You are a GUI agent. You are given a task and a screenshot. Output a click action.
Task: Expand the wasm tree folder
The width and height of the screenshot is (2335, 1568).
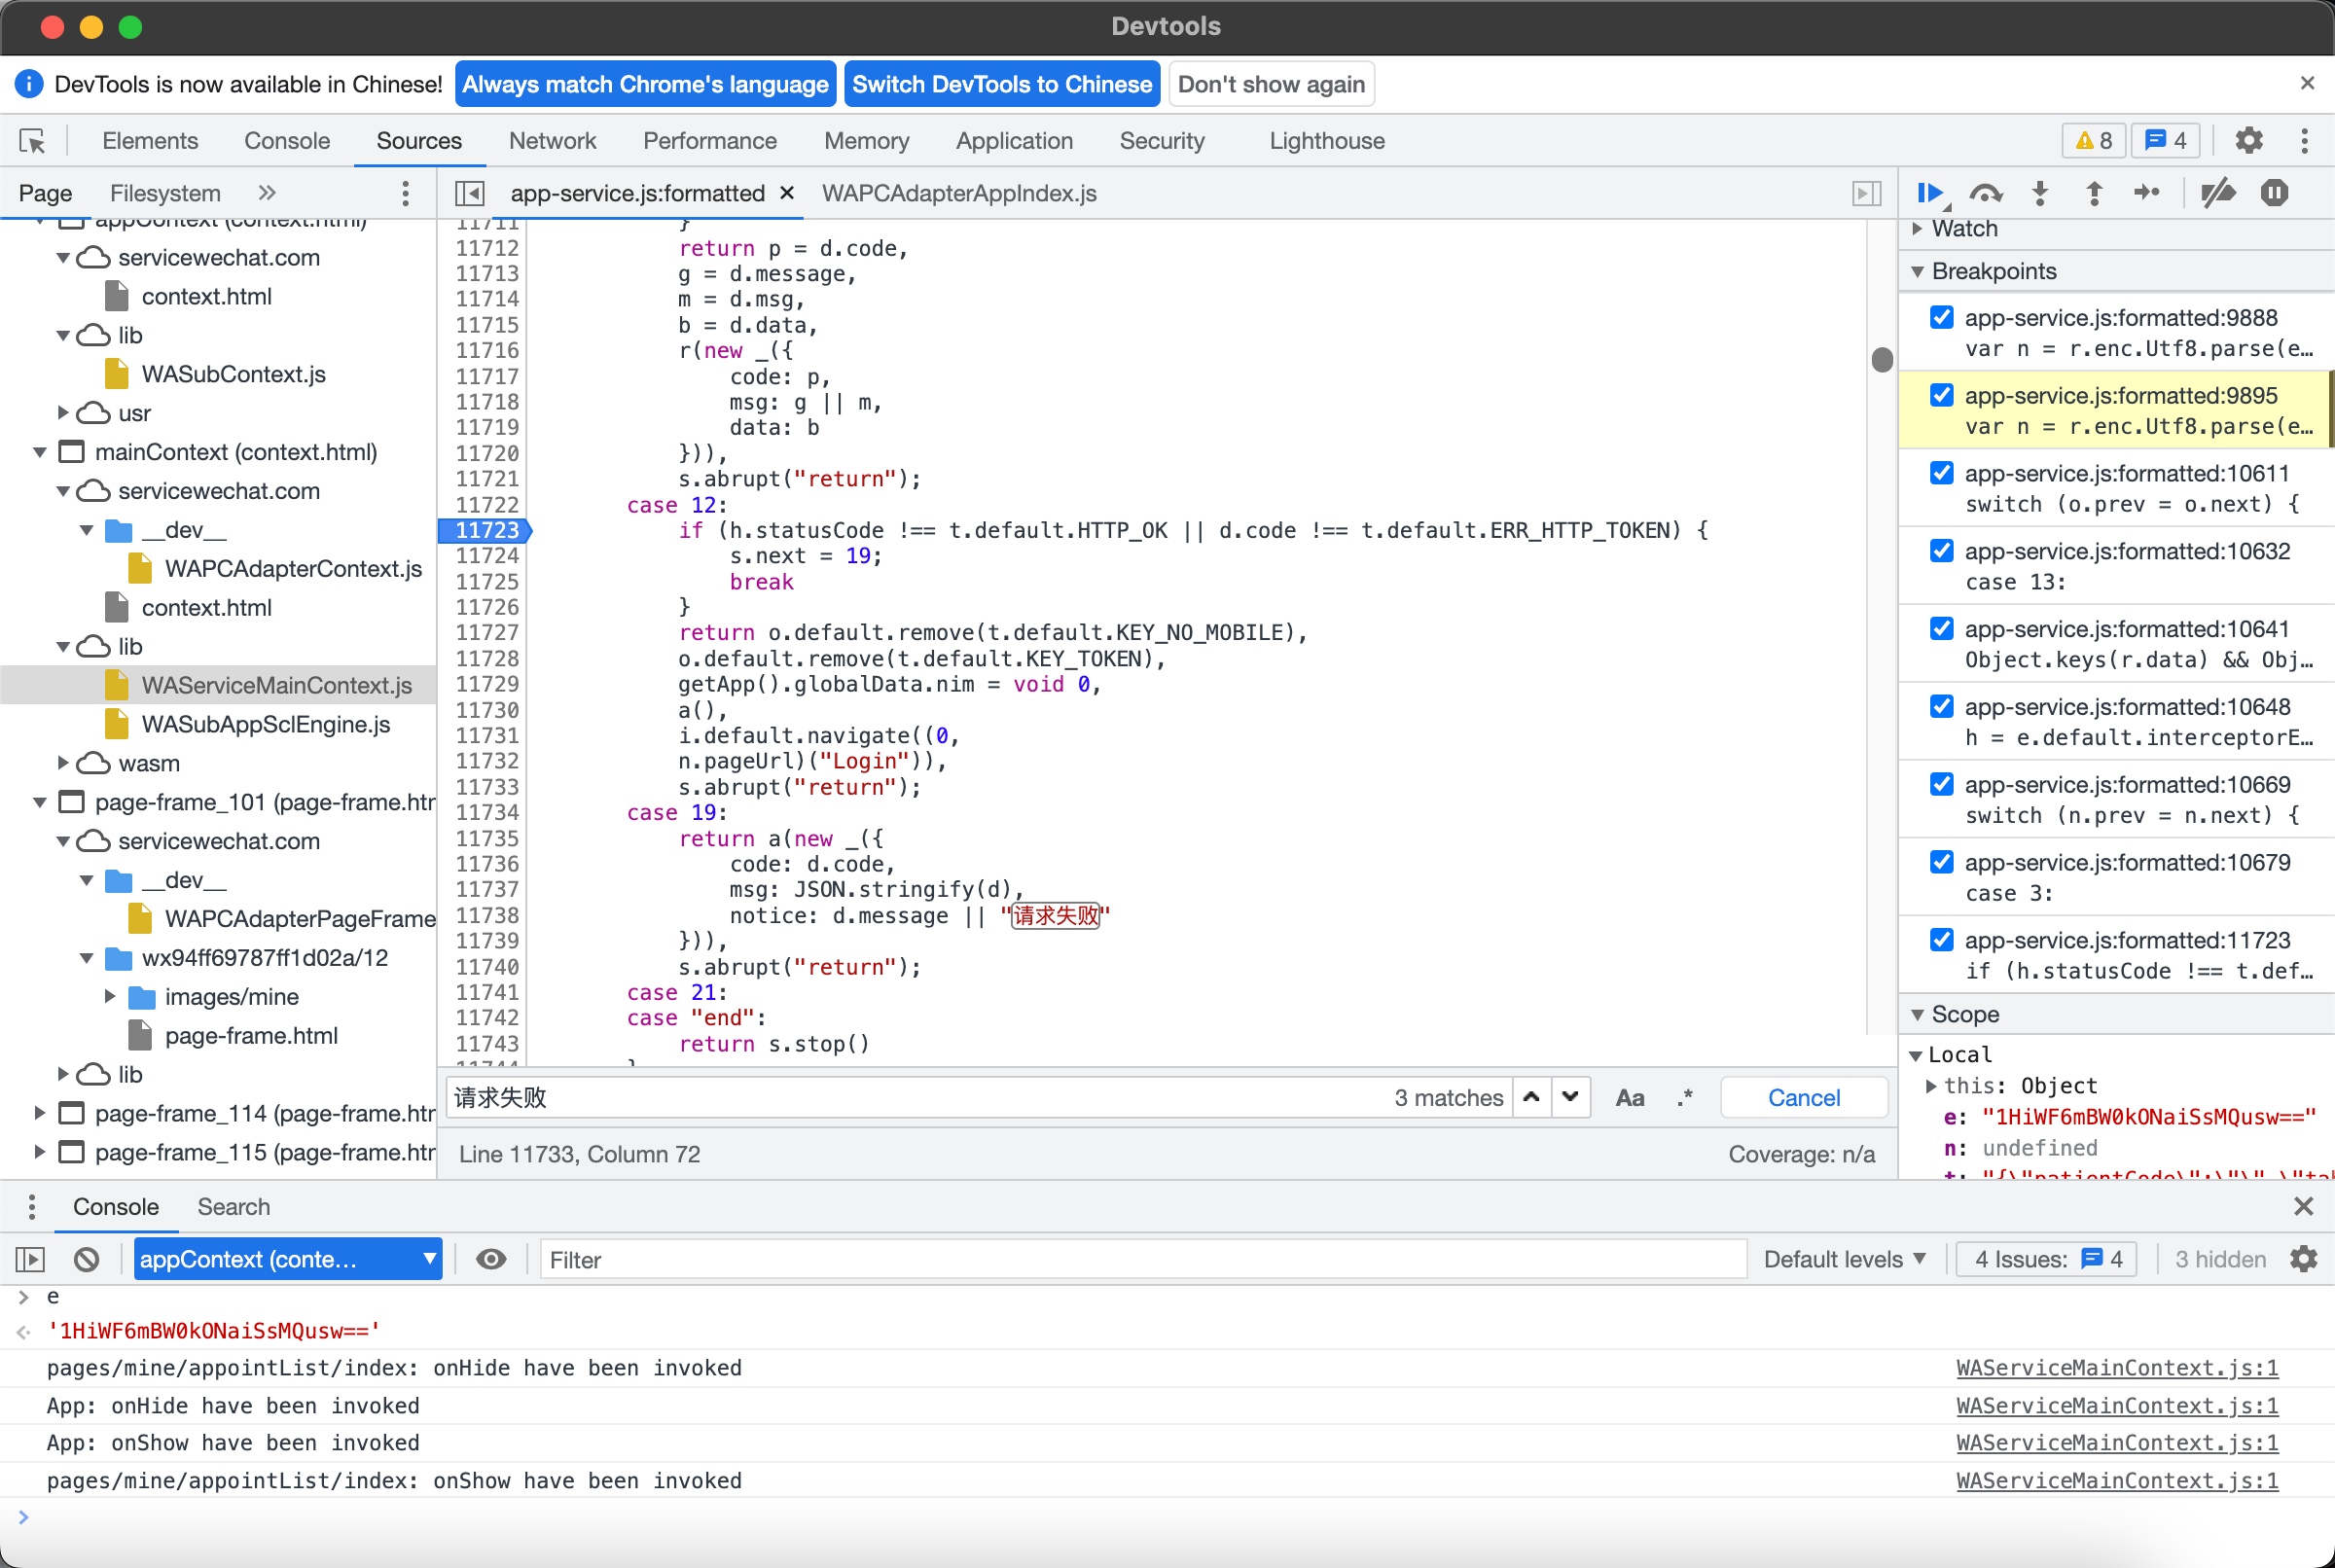(63, 763)
